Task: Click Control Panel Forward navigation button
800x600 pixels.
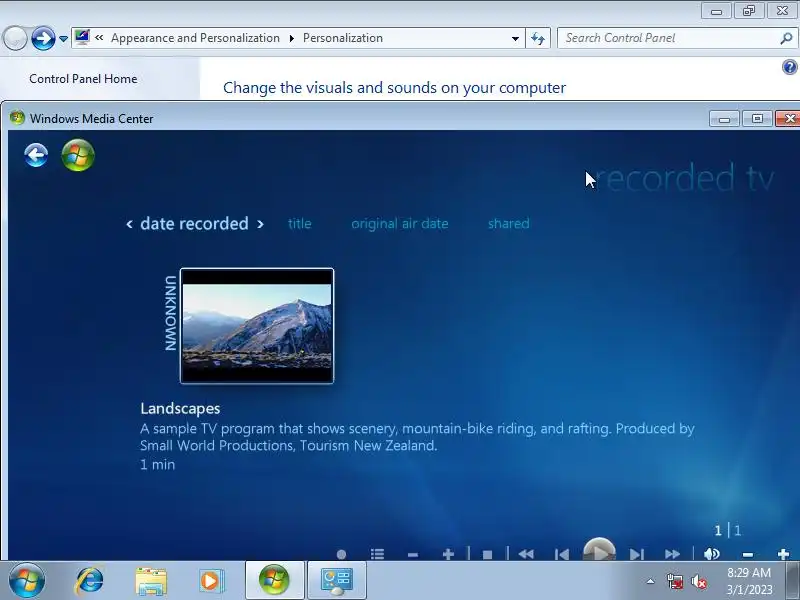Action: pos(43,38)
